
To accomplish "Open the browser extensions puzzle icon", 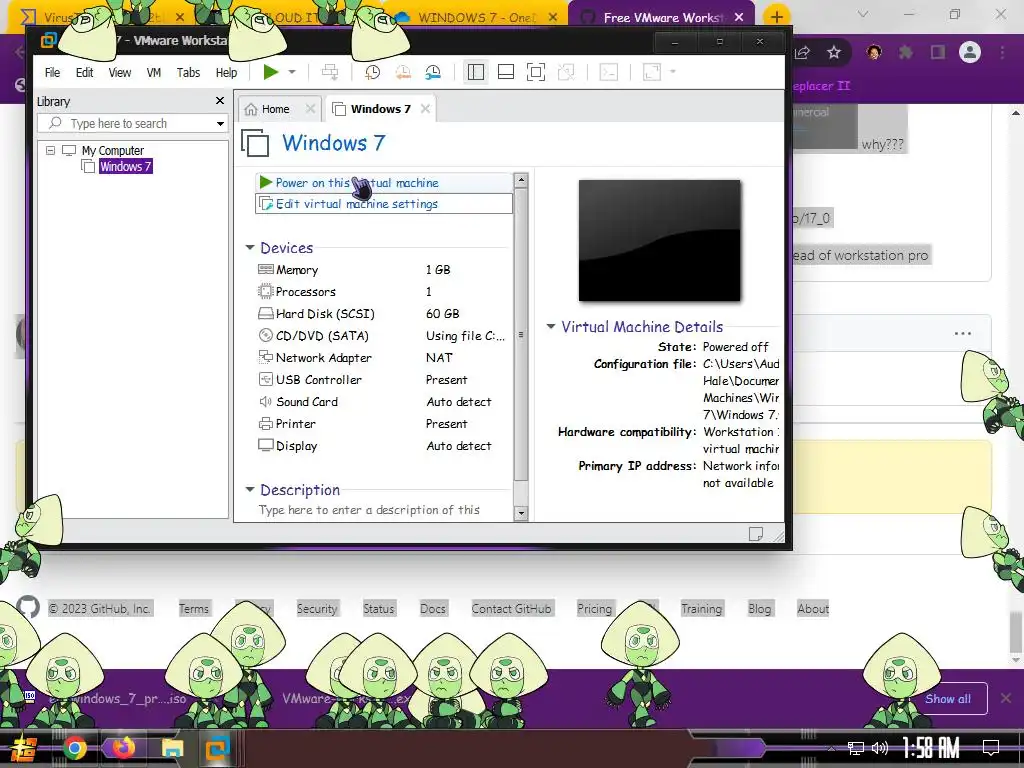I will coord(905,52).
